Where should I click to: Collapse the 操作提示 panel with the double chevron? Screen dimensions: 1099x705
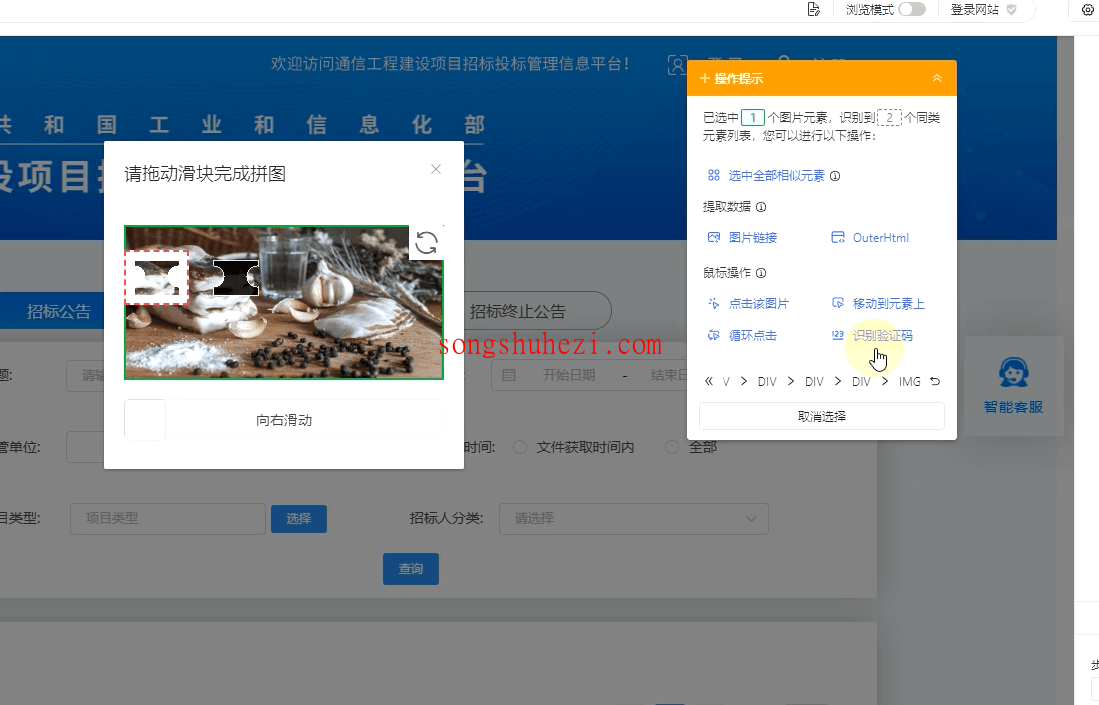937,78
